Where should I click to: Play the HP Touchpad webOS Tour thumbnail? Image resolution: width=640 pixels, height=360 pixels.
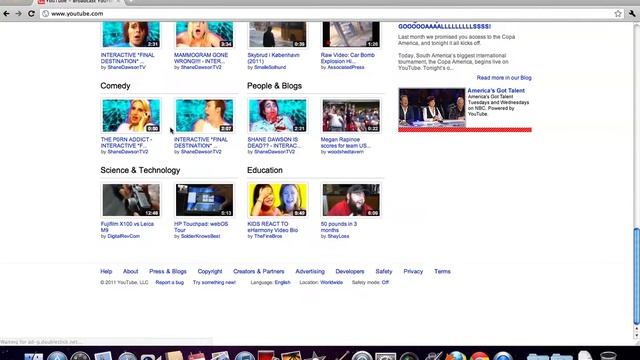[x=204, y=200]
